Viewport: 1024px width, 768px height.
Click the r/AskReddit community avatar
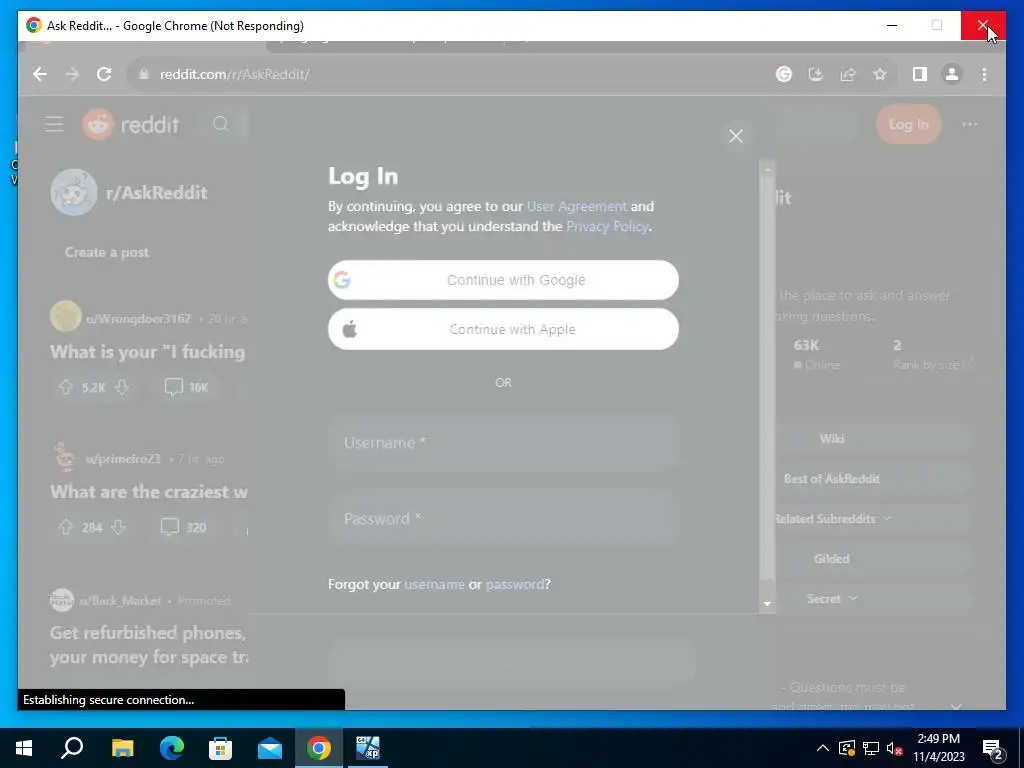(x=74, y=192)
